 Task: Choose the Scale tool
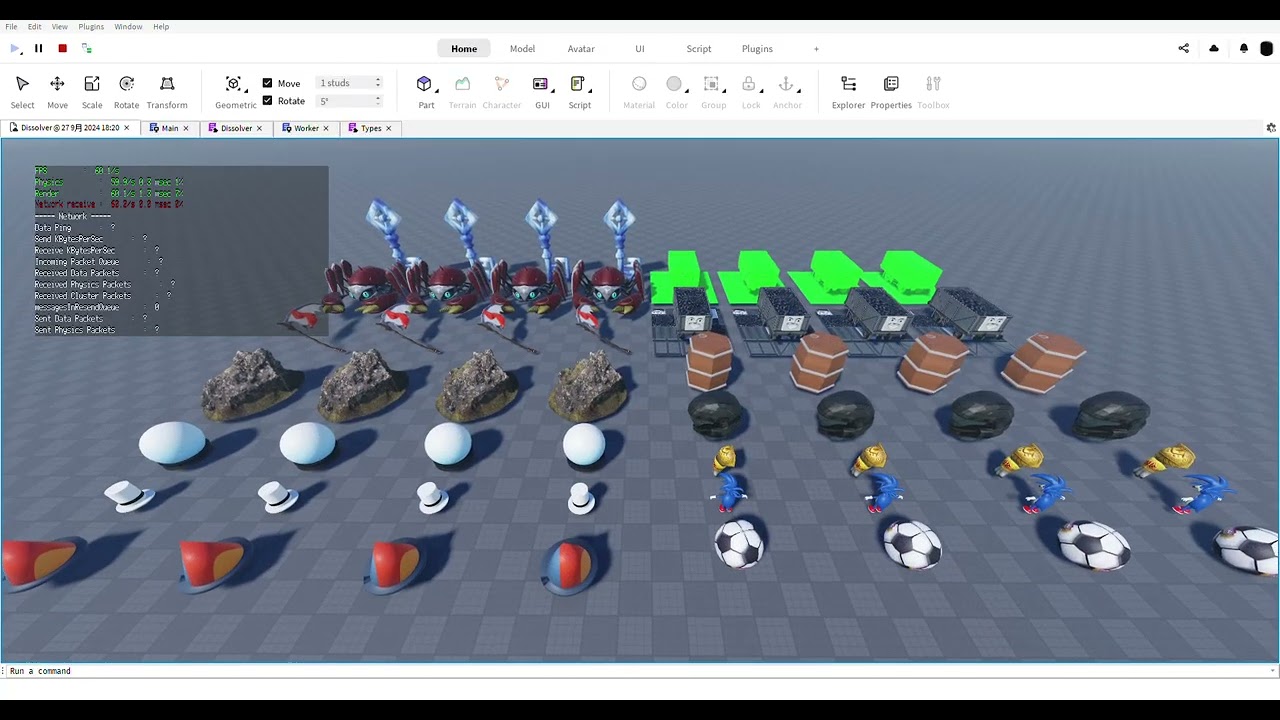[x=92, y=91]
